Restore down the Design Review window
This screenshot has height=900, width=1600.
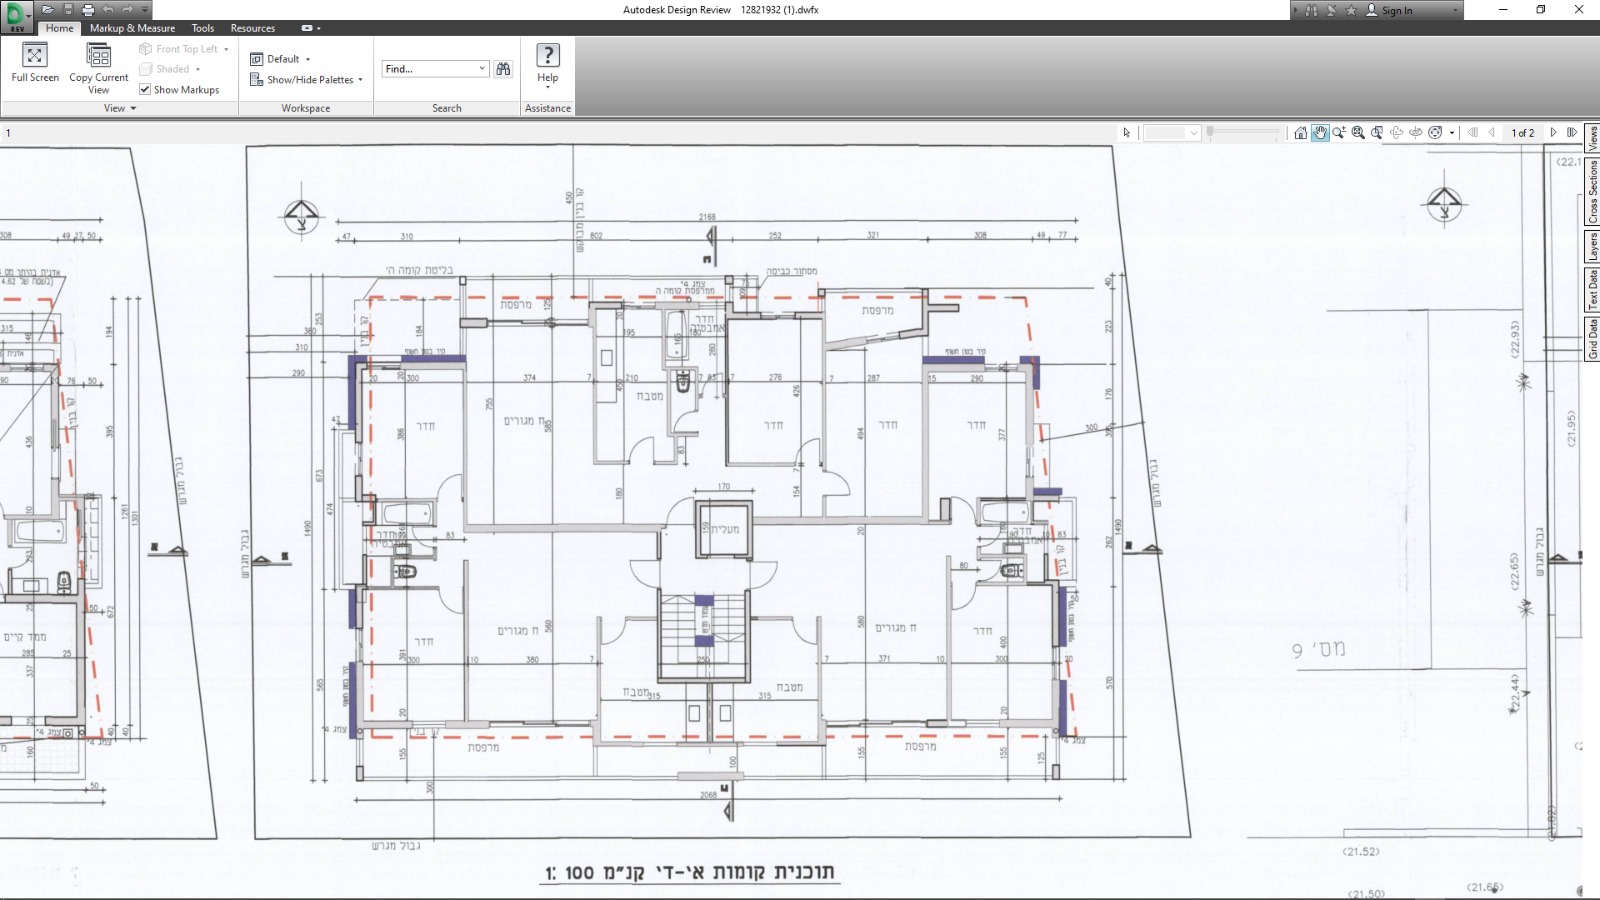coord(1541,10)
